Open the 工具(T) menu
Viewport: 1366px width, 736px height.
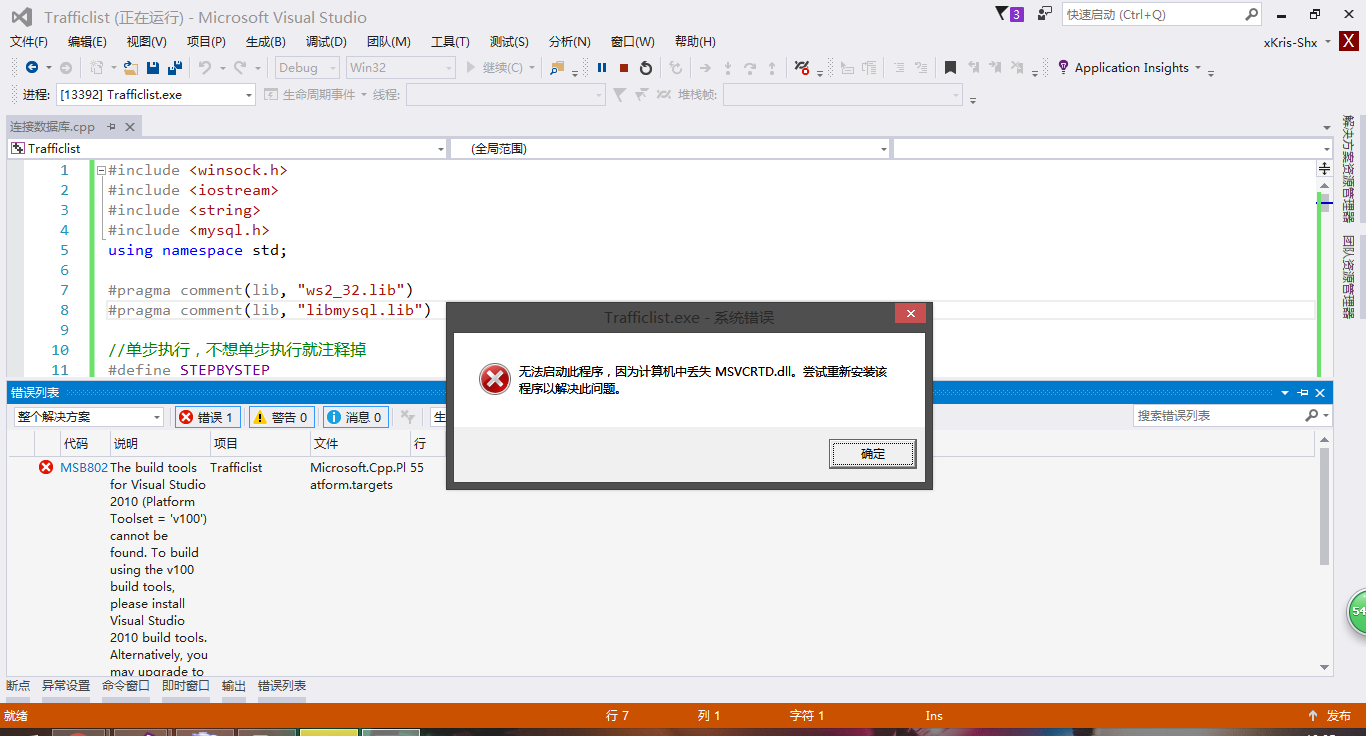450,41
